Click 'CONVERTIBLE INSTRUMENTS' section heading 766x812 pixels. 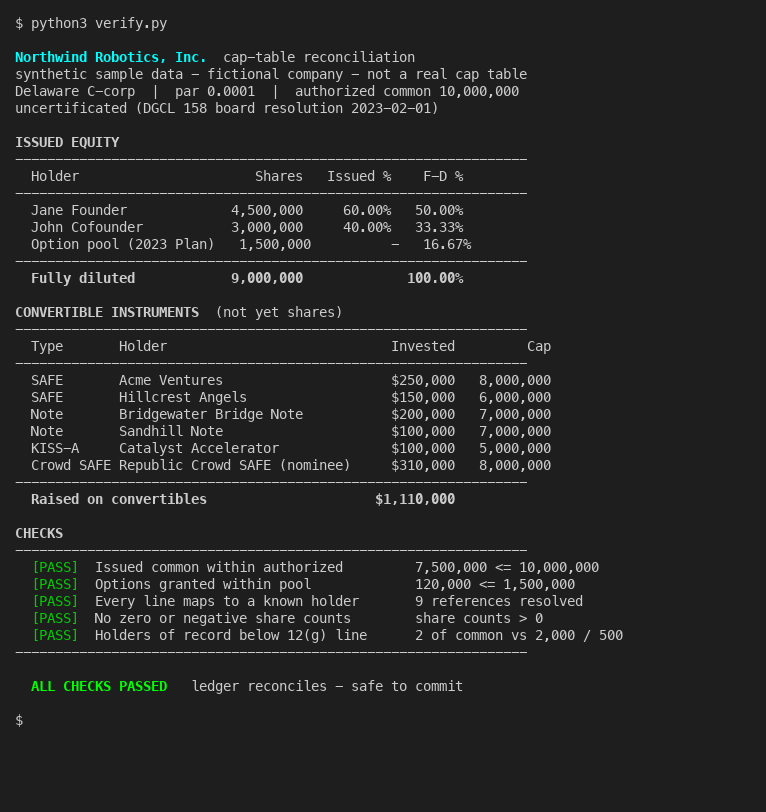click(x=107, y=312)
